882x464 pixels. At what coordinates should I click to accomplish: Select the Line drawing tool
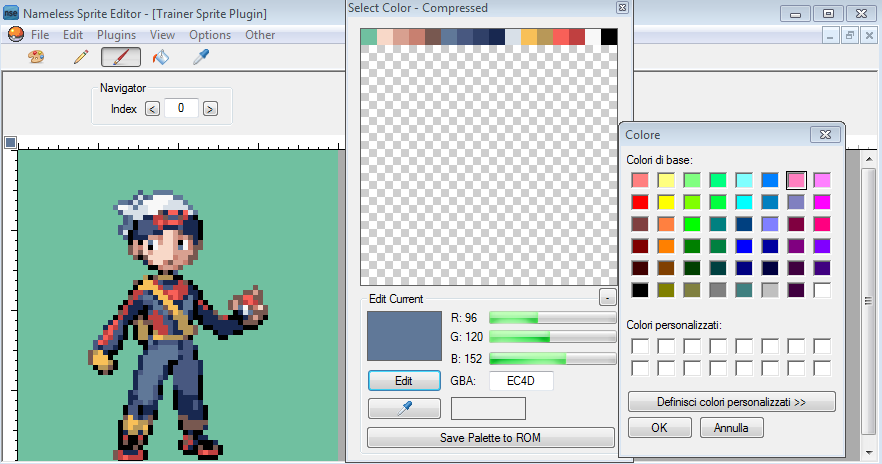(121, 57)
